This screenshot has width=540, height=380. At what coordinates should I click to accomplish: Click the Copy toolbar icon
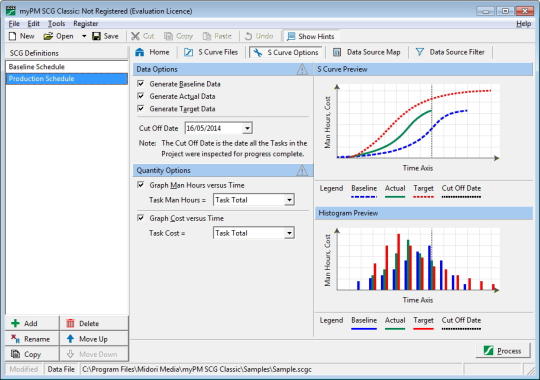tap(168, 36)
